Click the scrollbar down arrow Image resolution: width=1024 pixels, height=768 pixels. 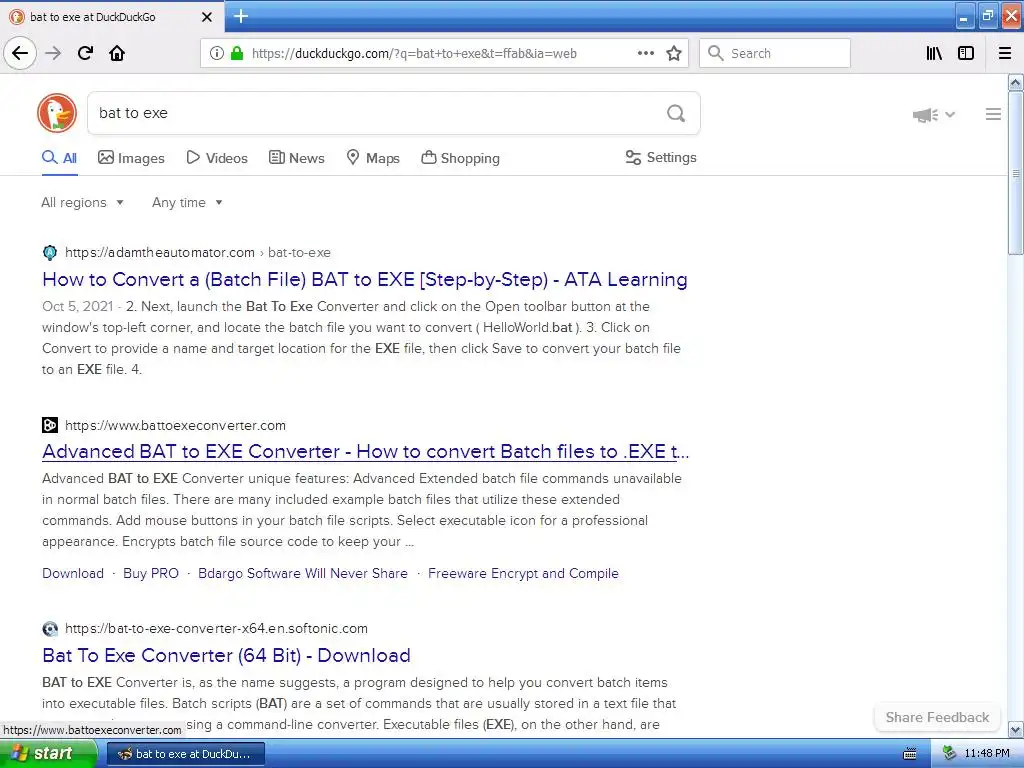click(x=1015, y=729)
